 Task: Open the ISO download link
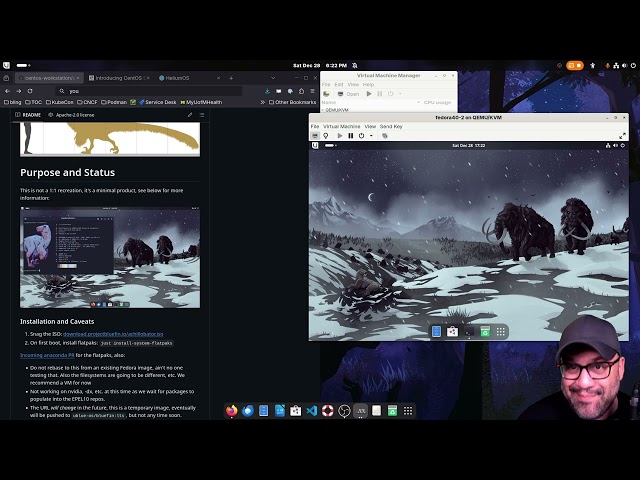coord(113,334)
